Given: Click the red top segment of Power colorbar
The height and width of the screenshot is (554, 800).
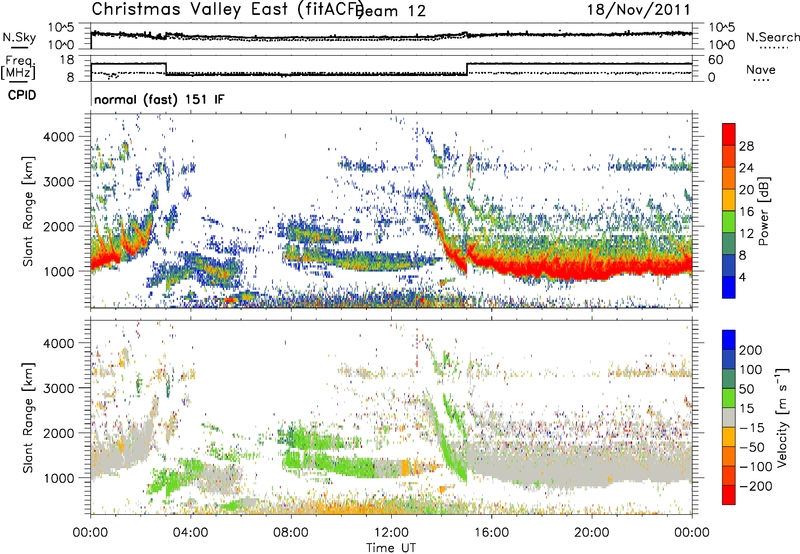Looking at the screenshot, I should (729, 134).
